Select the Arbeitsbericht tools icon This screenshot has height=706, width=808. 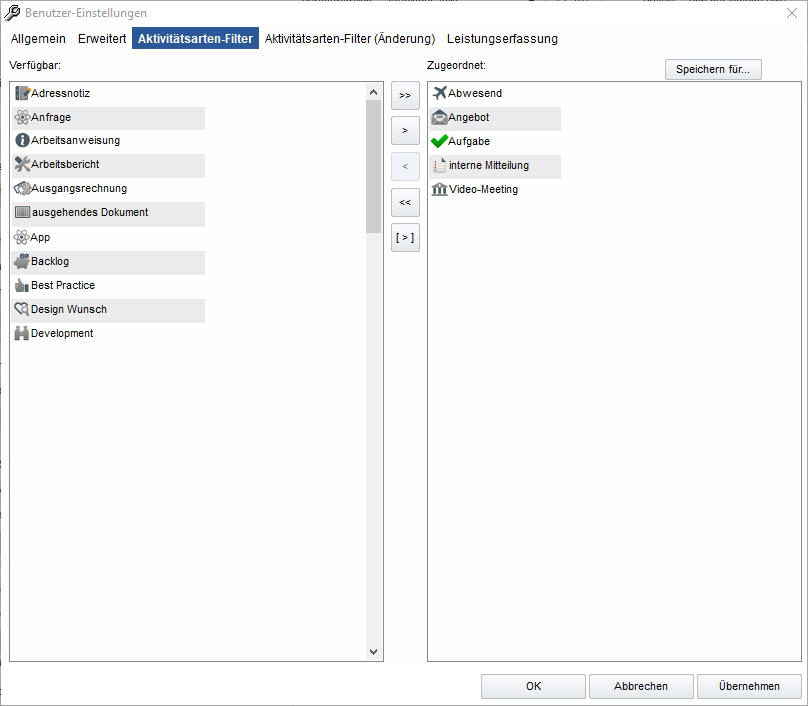coord(22,164)
